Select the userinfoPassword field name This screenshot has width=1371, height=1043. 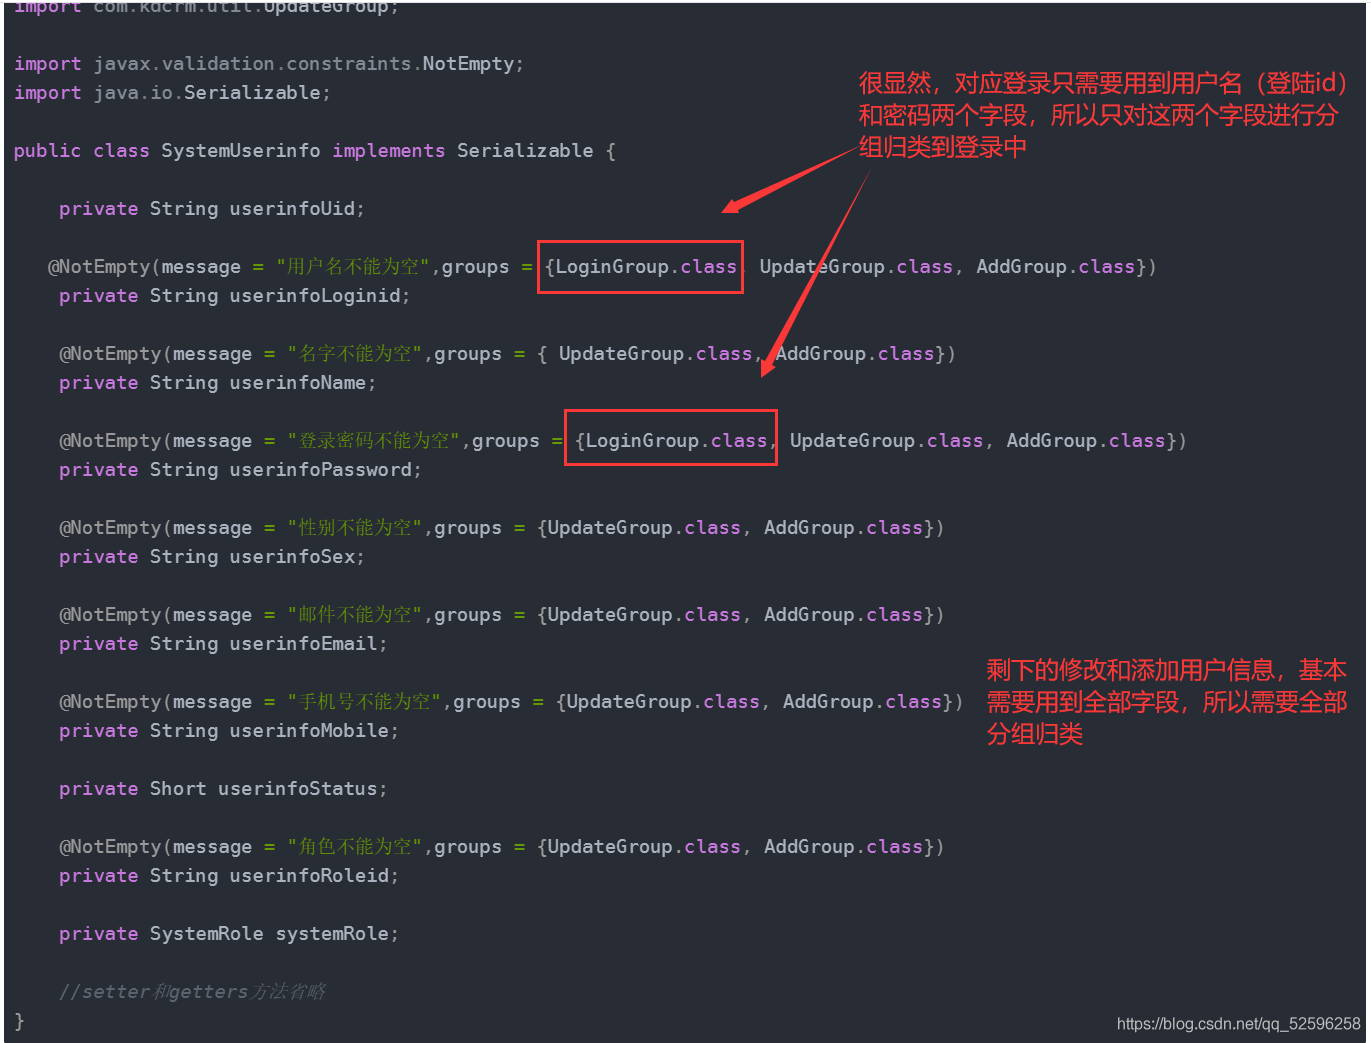coord(321,470)
